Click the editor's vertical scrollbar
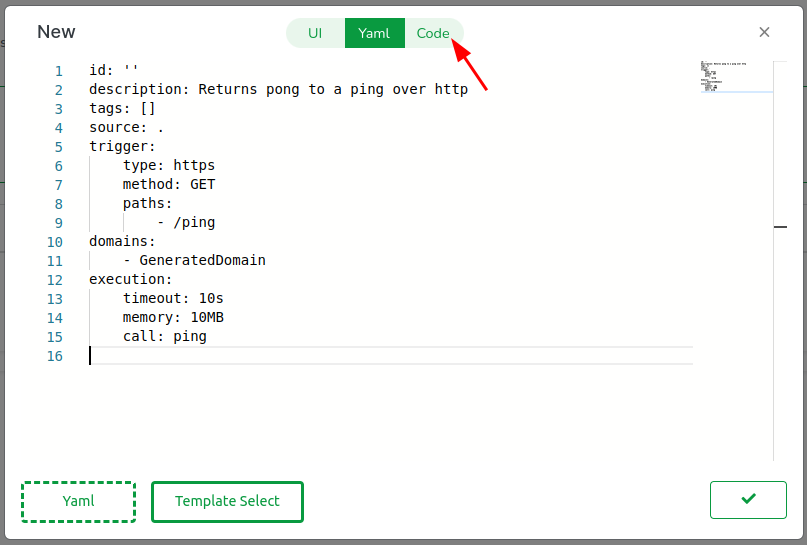Image resolution: width=807 pixels, height=545 pixels. click(x=780, y=228)
